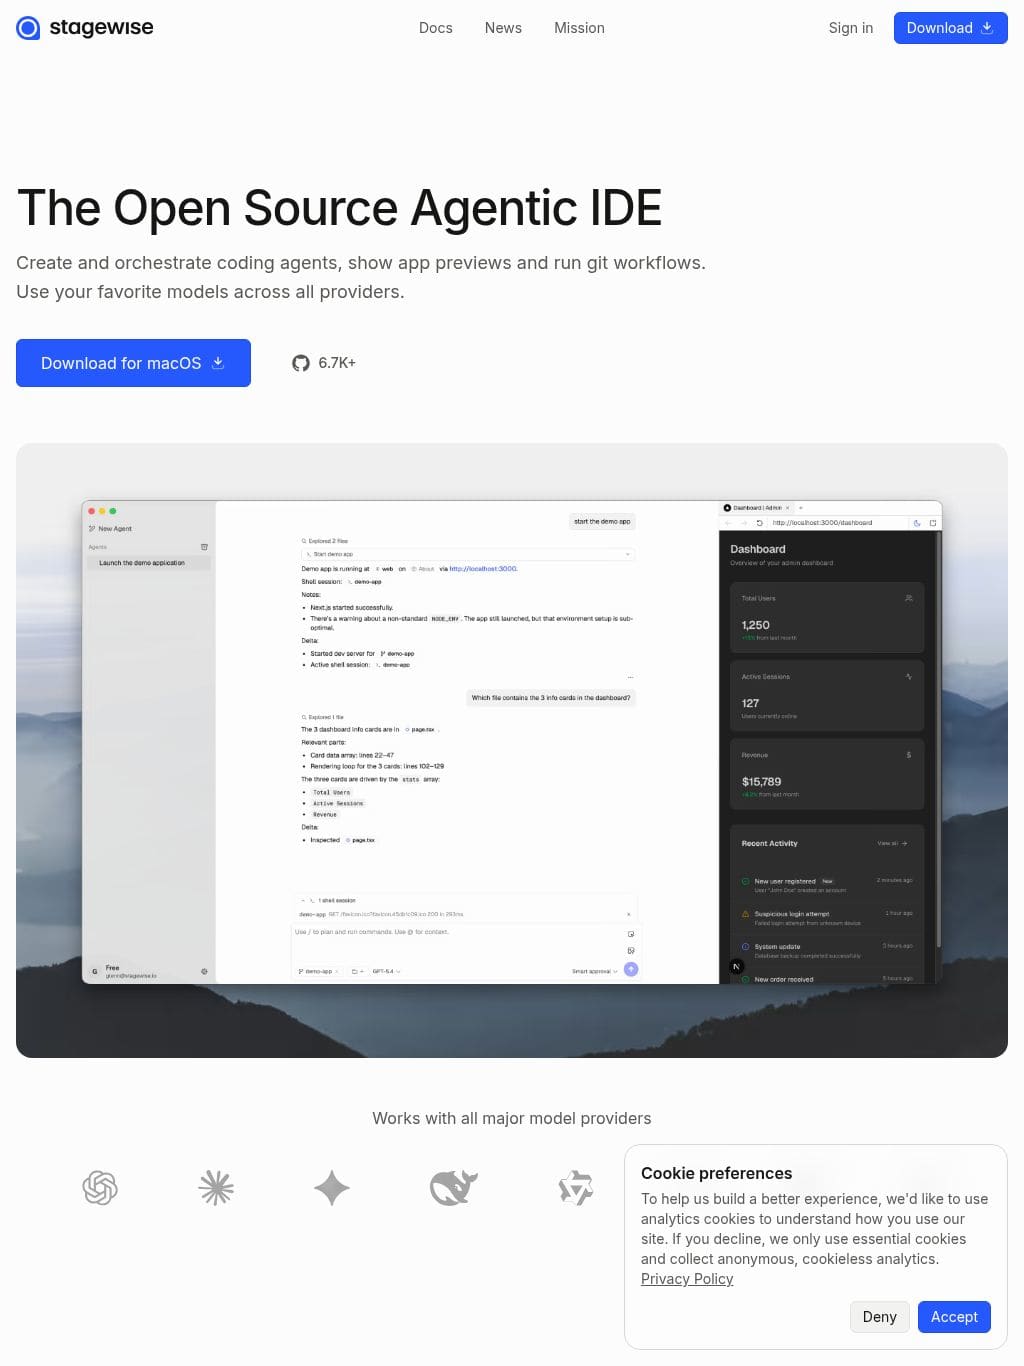The image size is (1024, 1366).
Task: Click the stagewise logo icon
Action: 28,28
